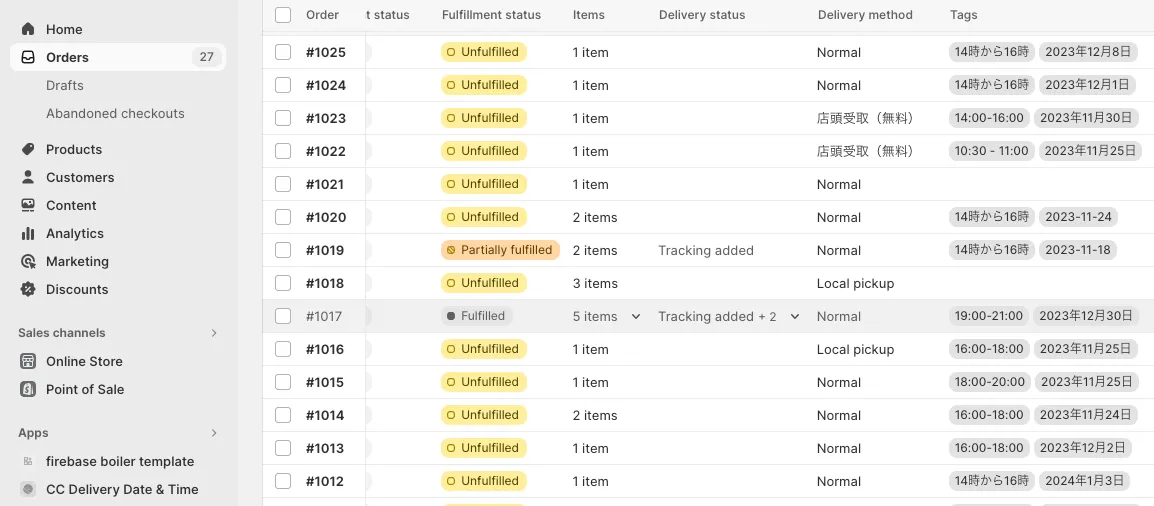Screen dimensions: 1154x506
Task: Click the Analytics bar chart icon
Action: pos(28,233)
